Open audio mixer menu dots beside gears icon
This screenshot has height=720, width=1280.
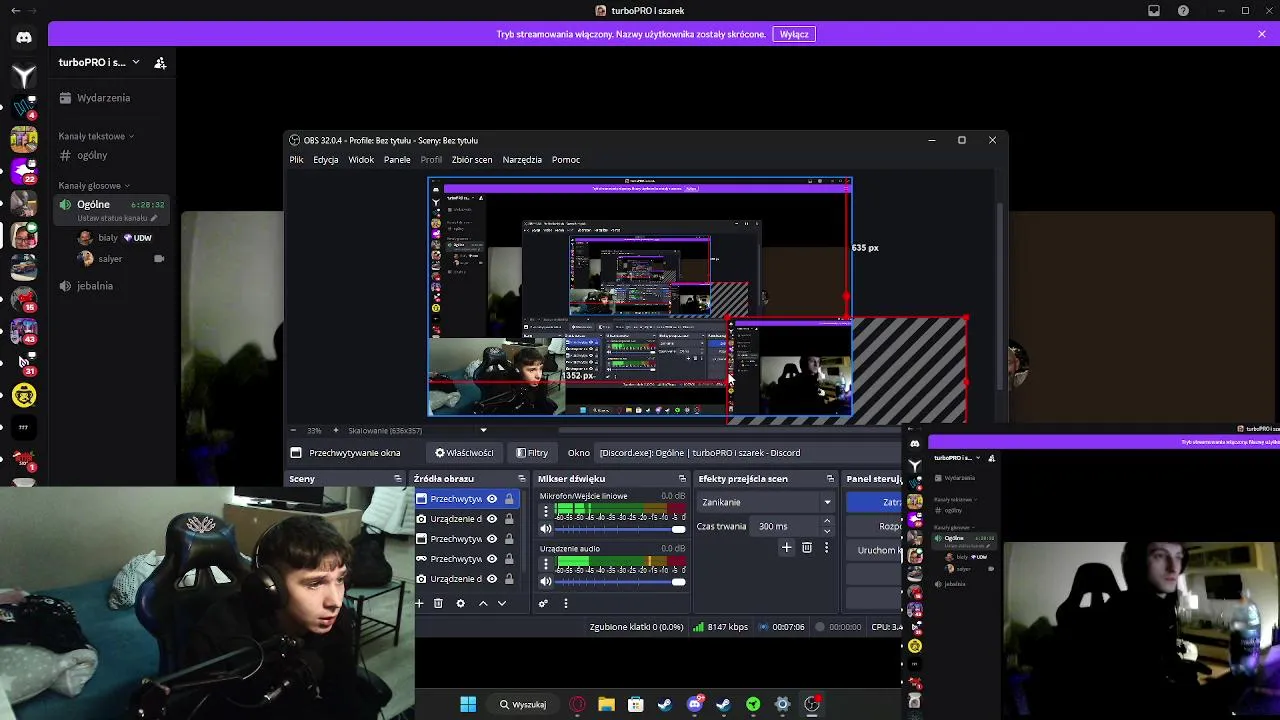coord(565,603)
